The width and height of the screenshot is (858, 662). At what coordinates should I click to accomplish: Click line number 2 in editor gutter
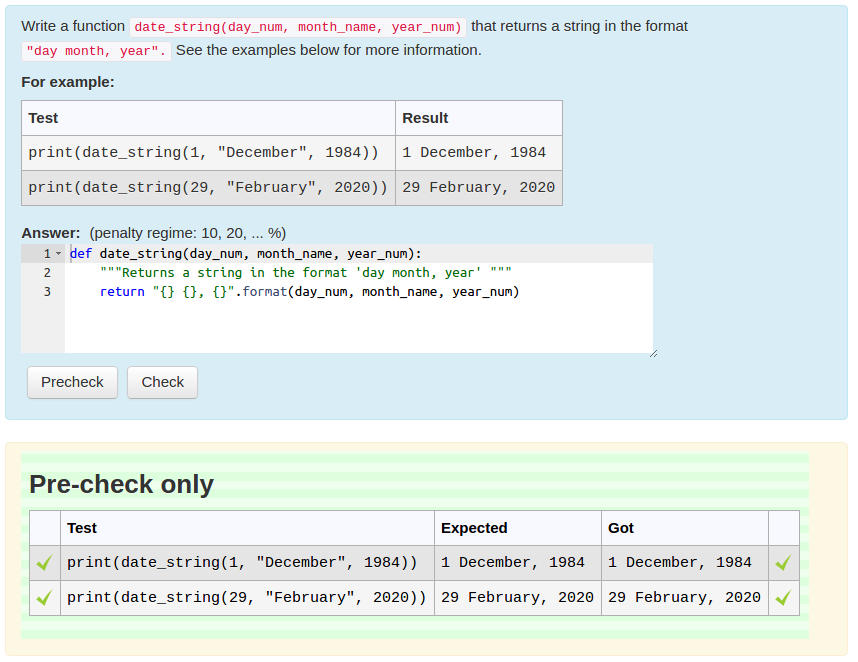(47, 272)
